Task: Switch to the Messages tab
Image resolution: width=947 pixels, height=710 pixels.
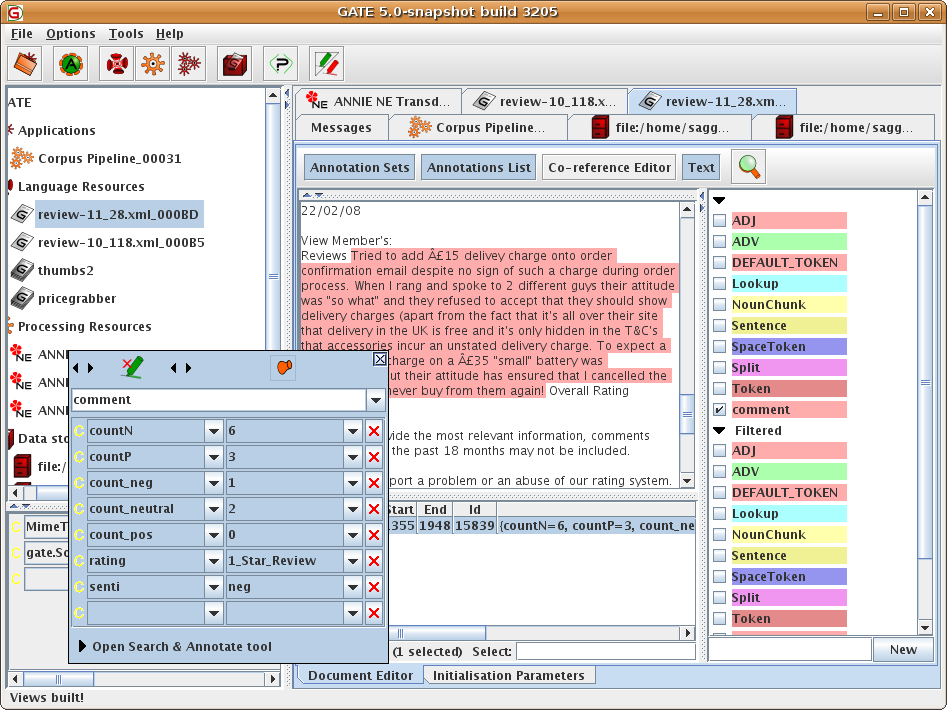Action: click(341, 127)
